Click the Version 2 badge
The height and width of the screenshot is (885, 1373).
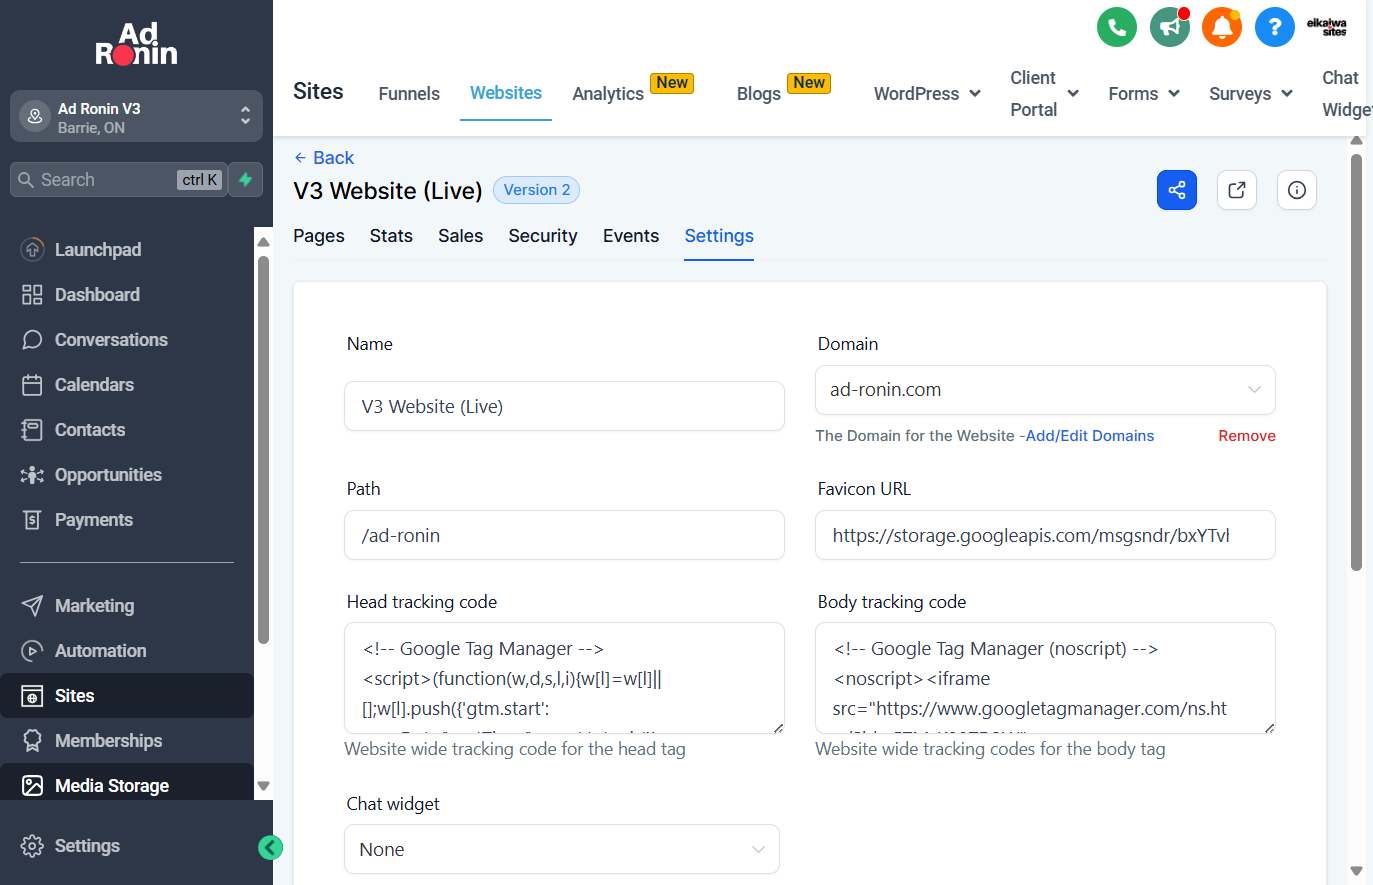click(x=537, y=190)
